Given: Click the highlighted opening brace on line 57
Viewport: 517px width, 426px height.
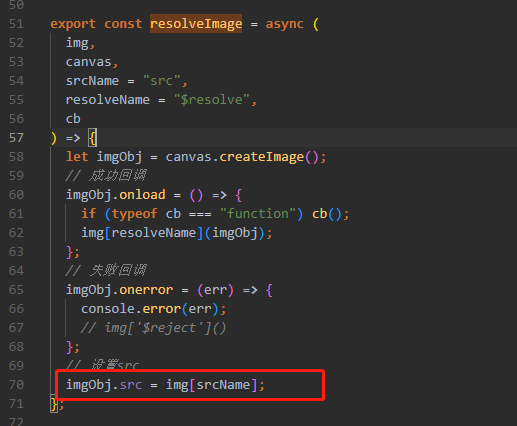Looking at the screenshot, I should coord(92,138).
